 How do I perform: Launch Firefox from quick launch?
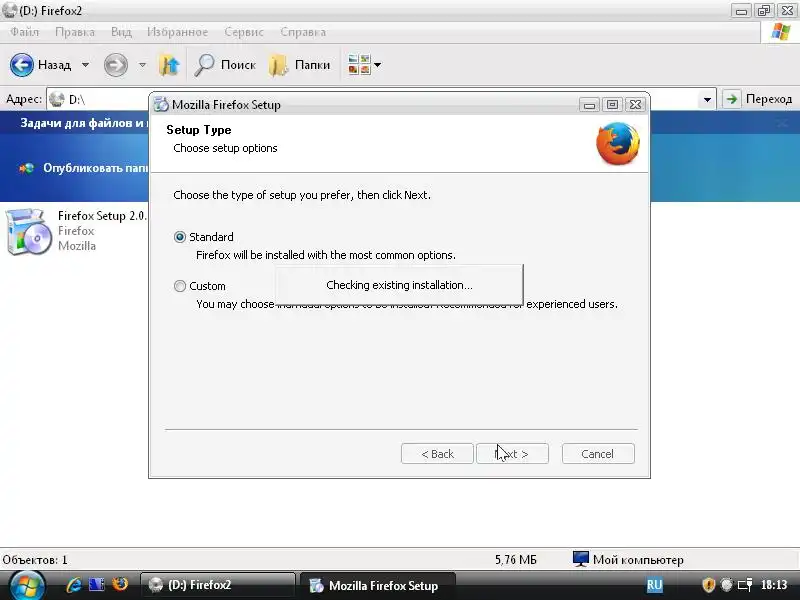point(120,584)
